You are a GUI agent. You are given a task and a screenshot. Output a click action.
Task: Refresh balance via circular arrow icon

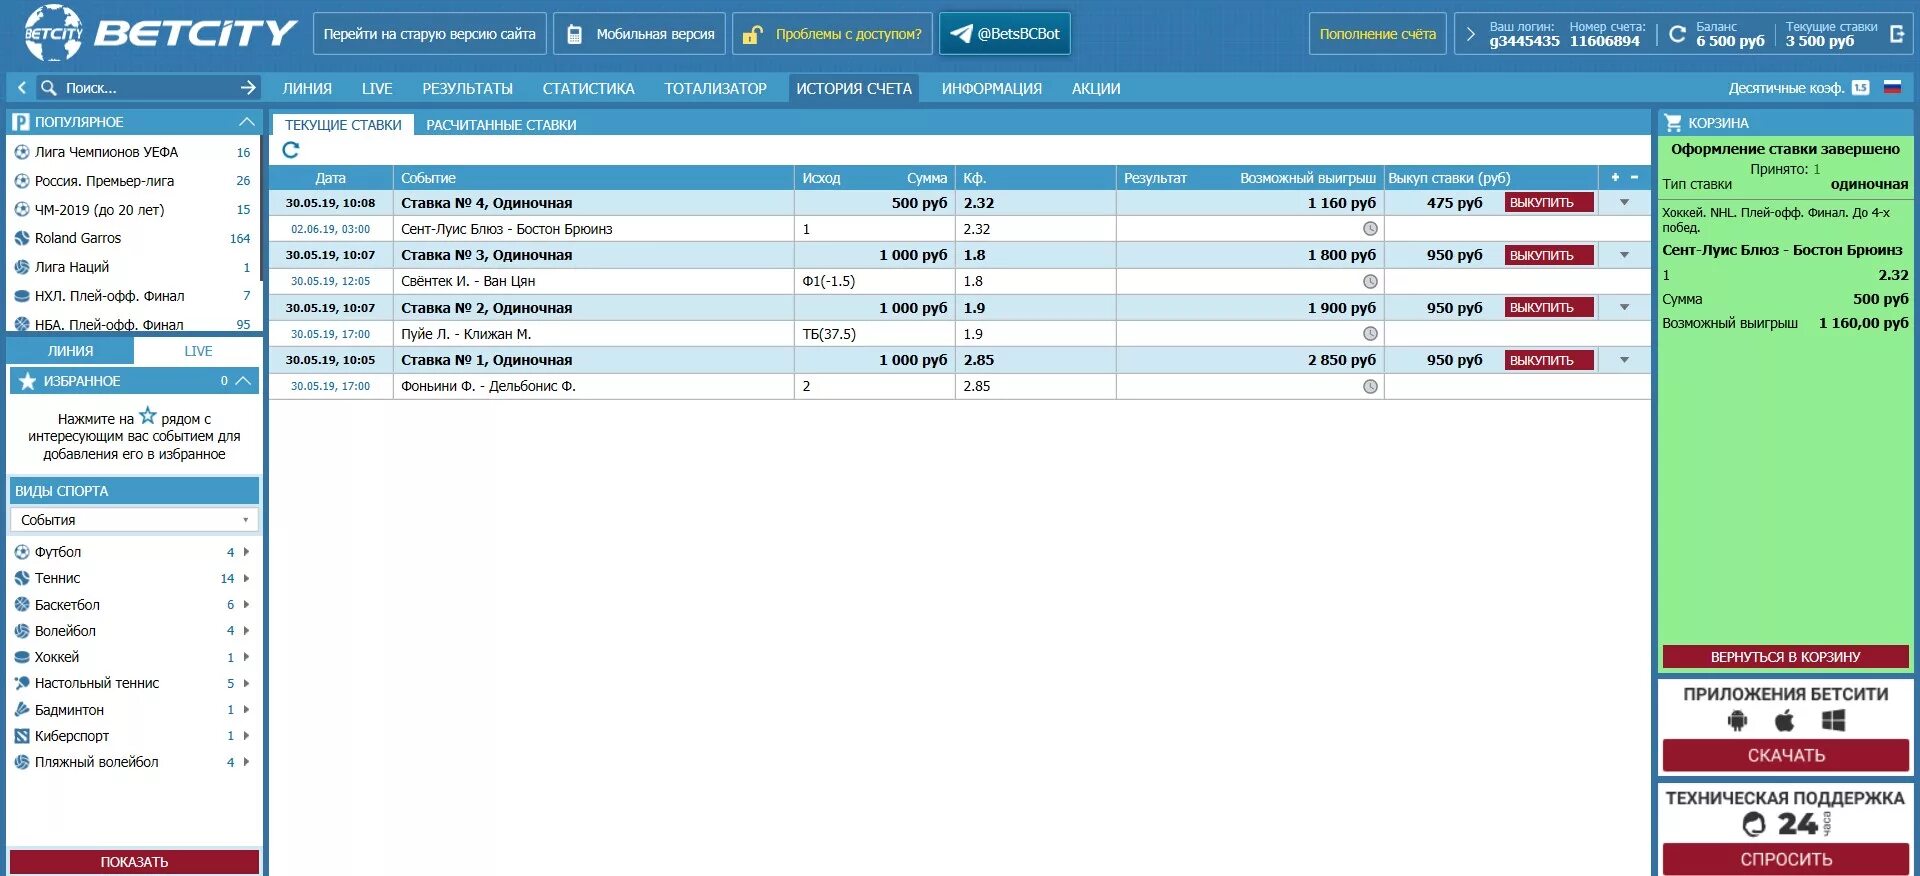[1677, 34]
